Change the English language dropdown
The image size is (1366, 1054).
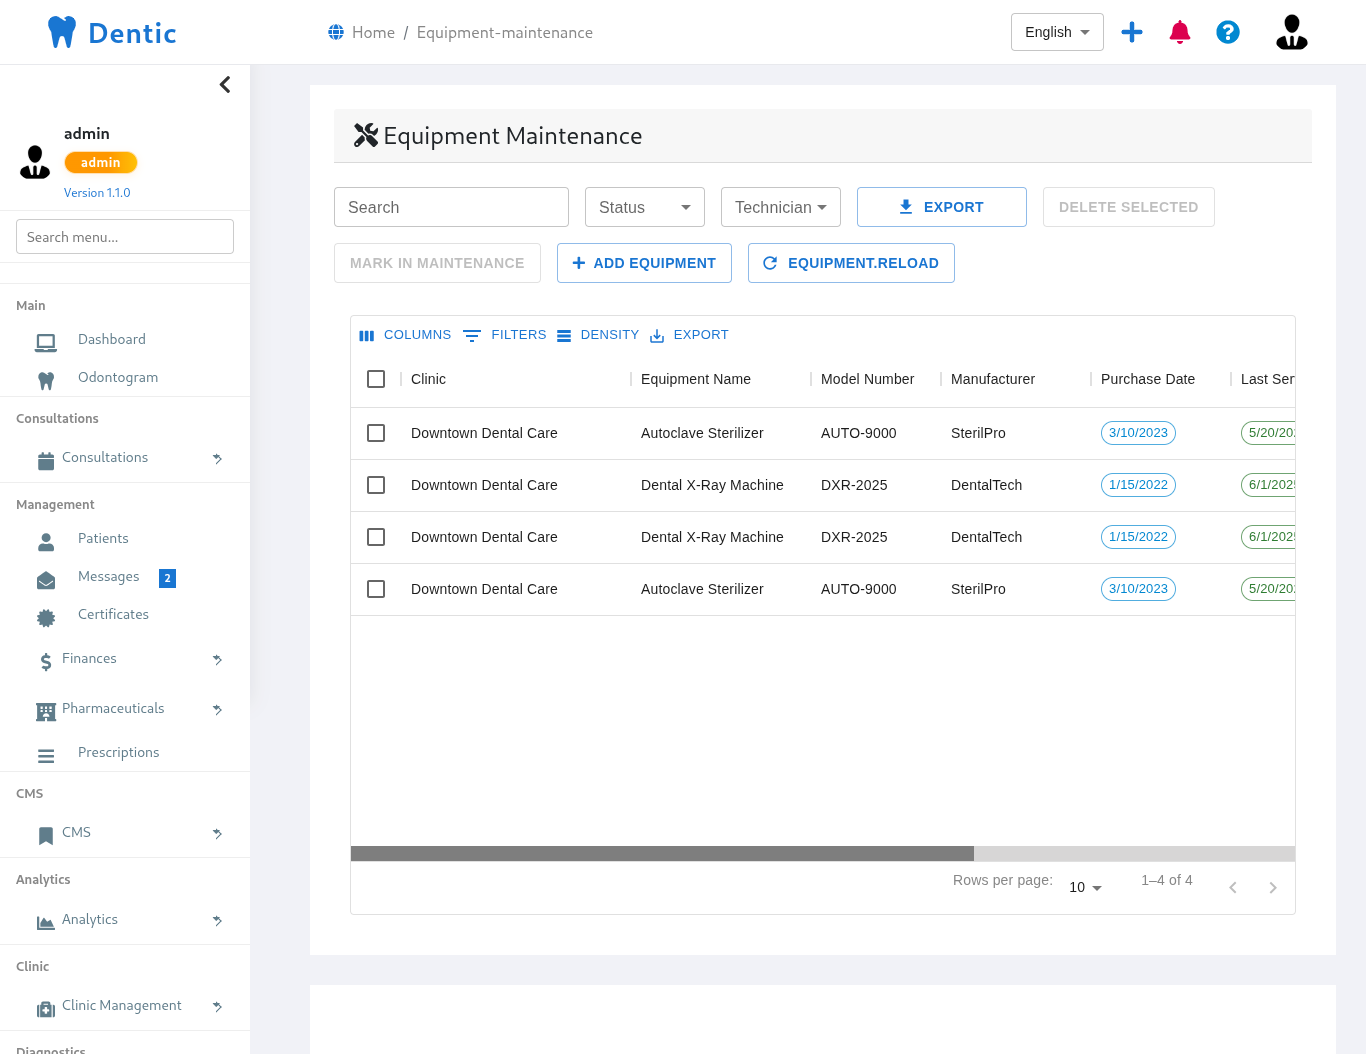[1056, 32]
